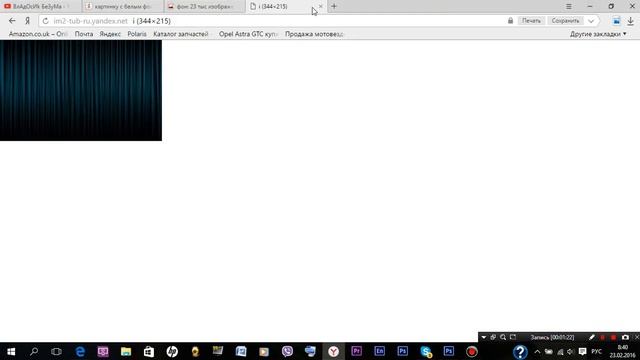Open the Opel Astra GTC bookmark

[248, 34]
